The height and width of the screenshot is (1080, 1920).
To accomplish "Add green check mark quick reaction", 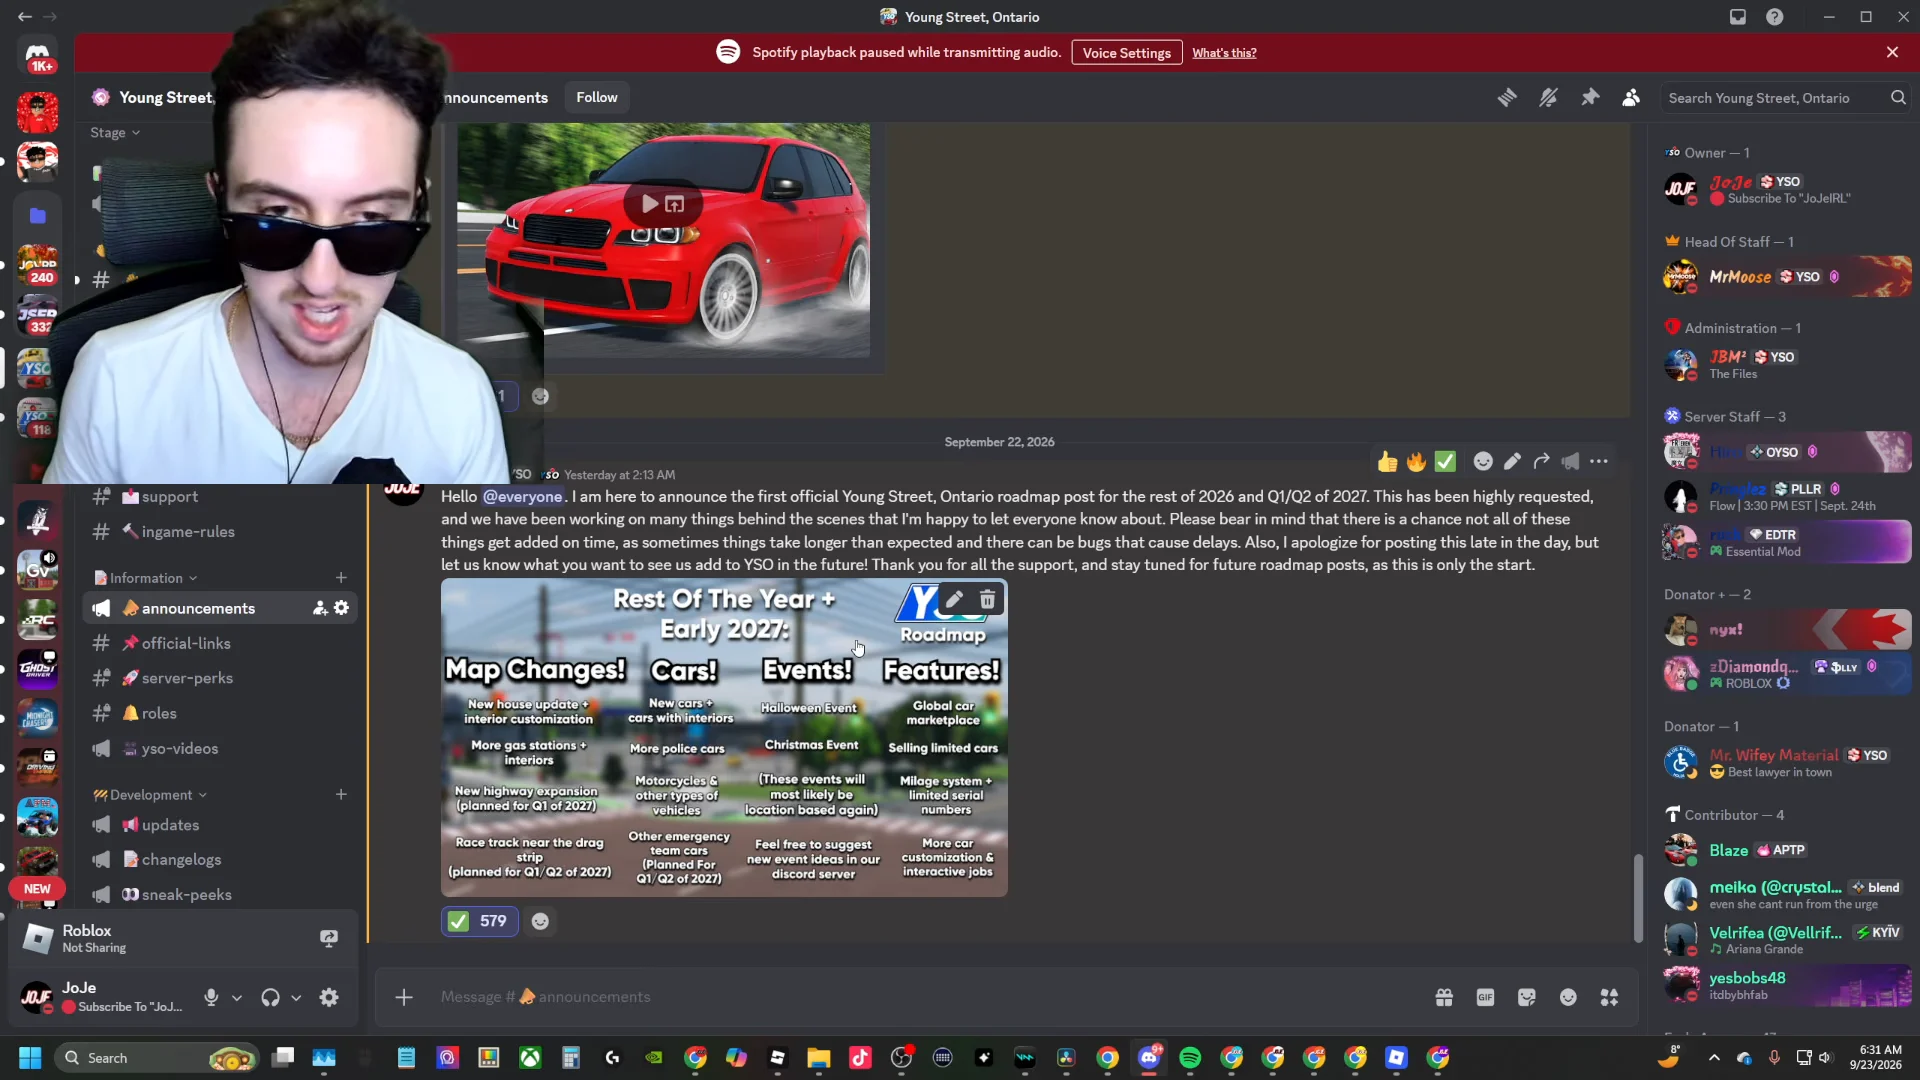I will 1445,461.
